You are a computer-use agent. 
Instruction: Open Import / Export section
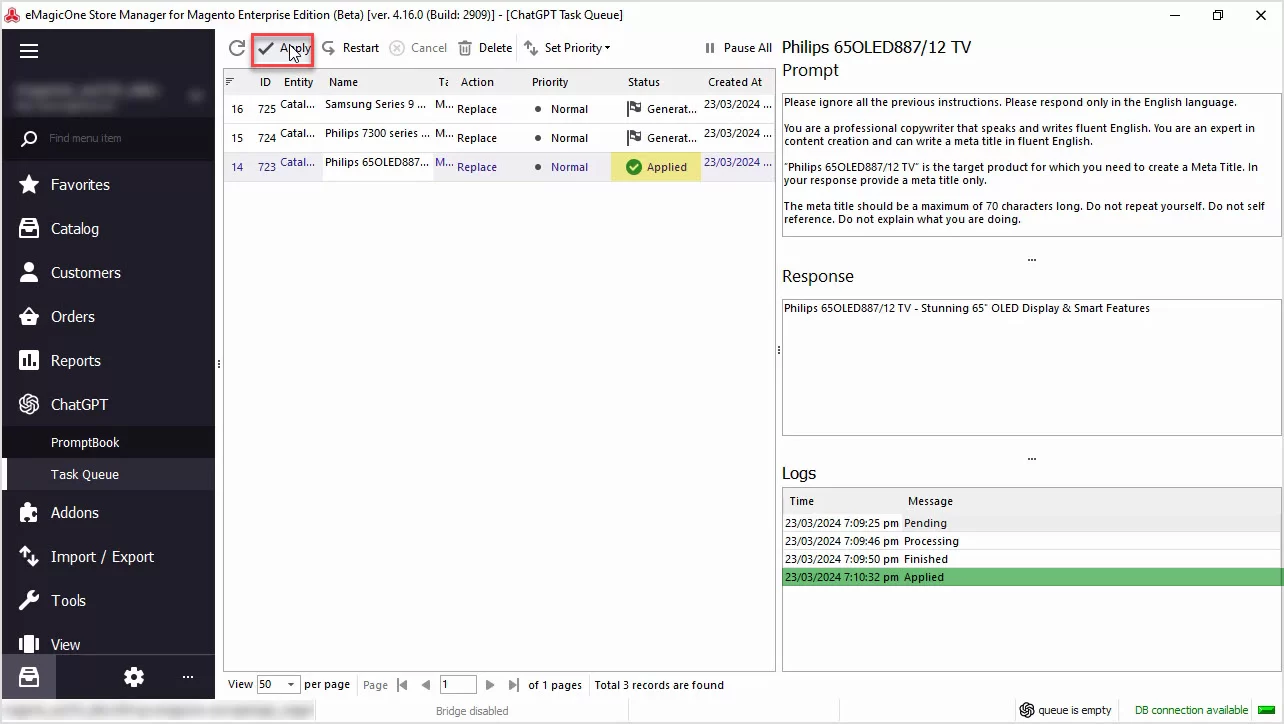(x=108, y=556)
